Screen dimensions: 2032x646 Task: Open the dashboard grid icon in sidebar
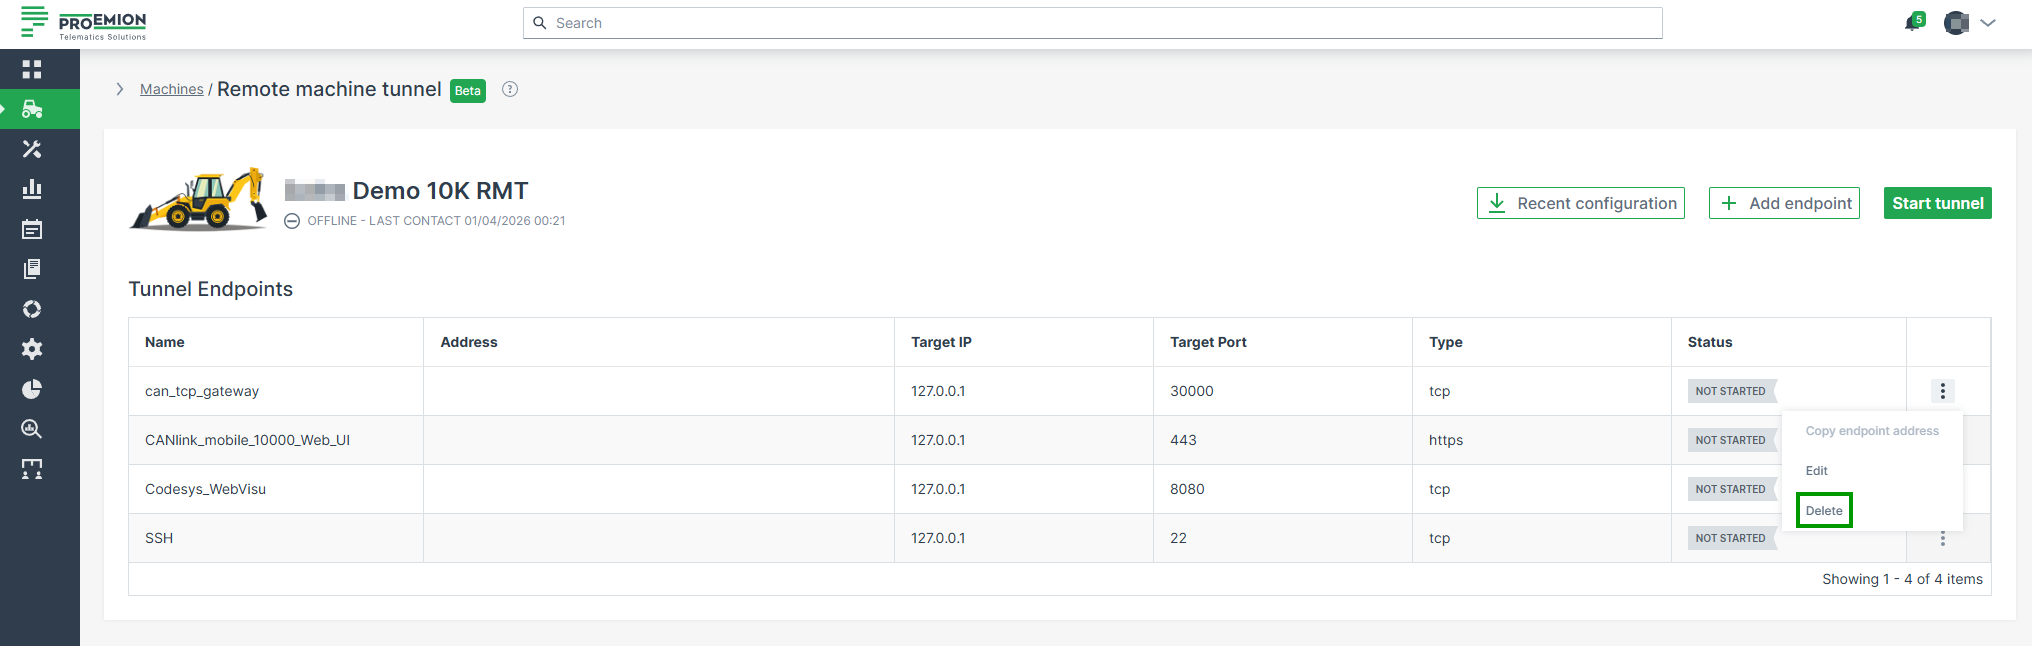point(32,69)
